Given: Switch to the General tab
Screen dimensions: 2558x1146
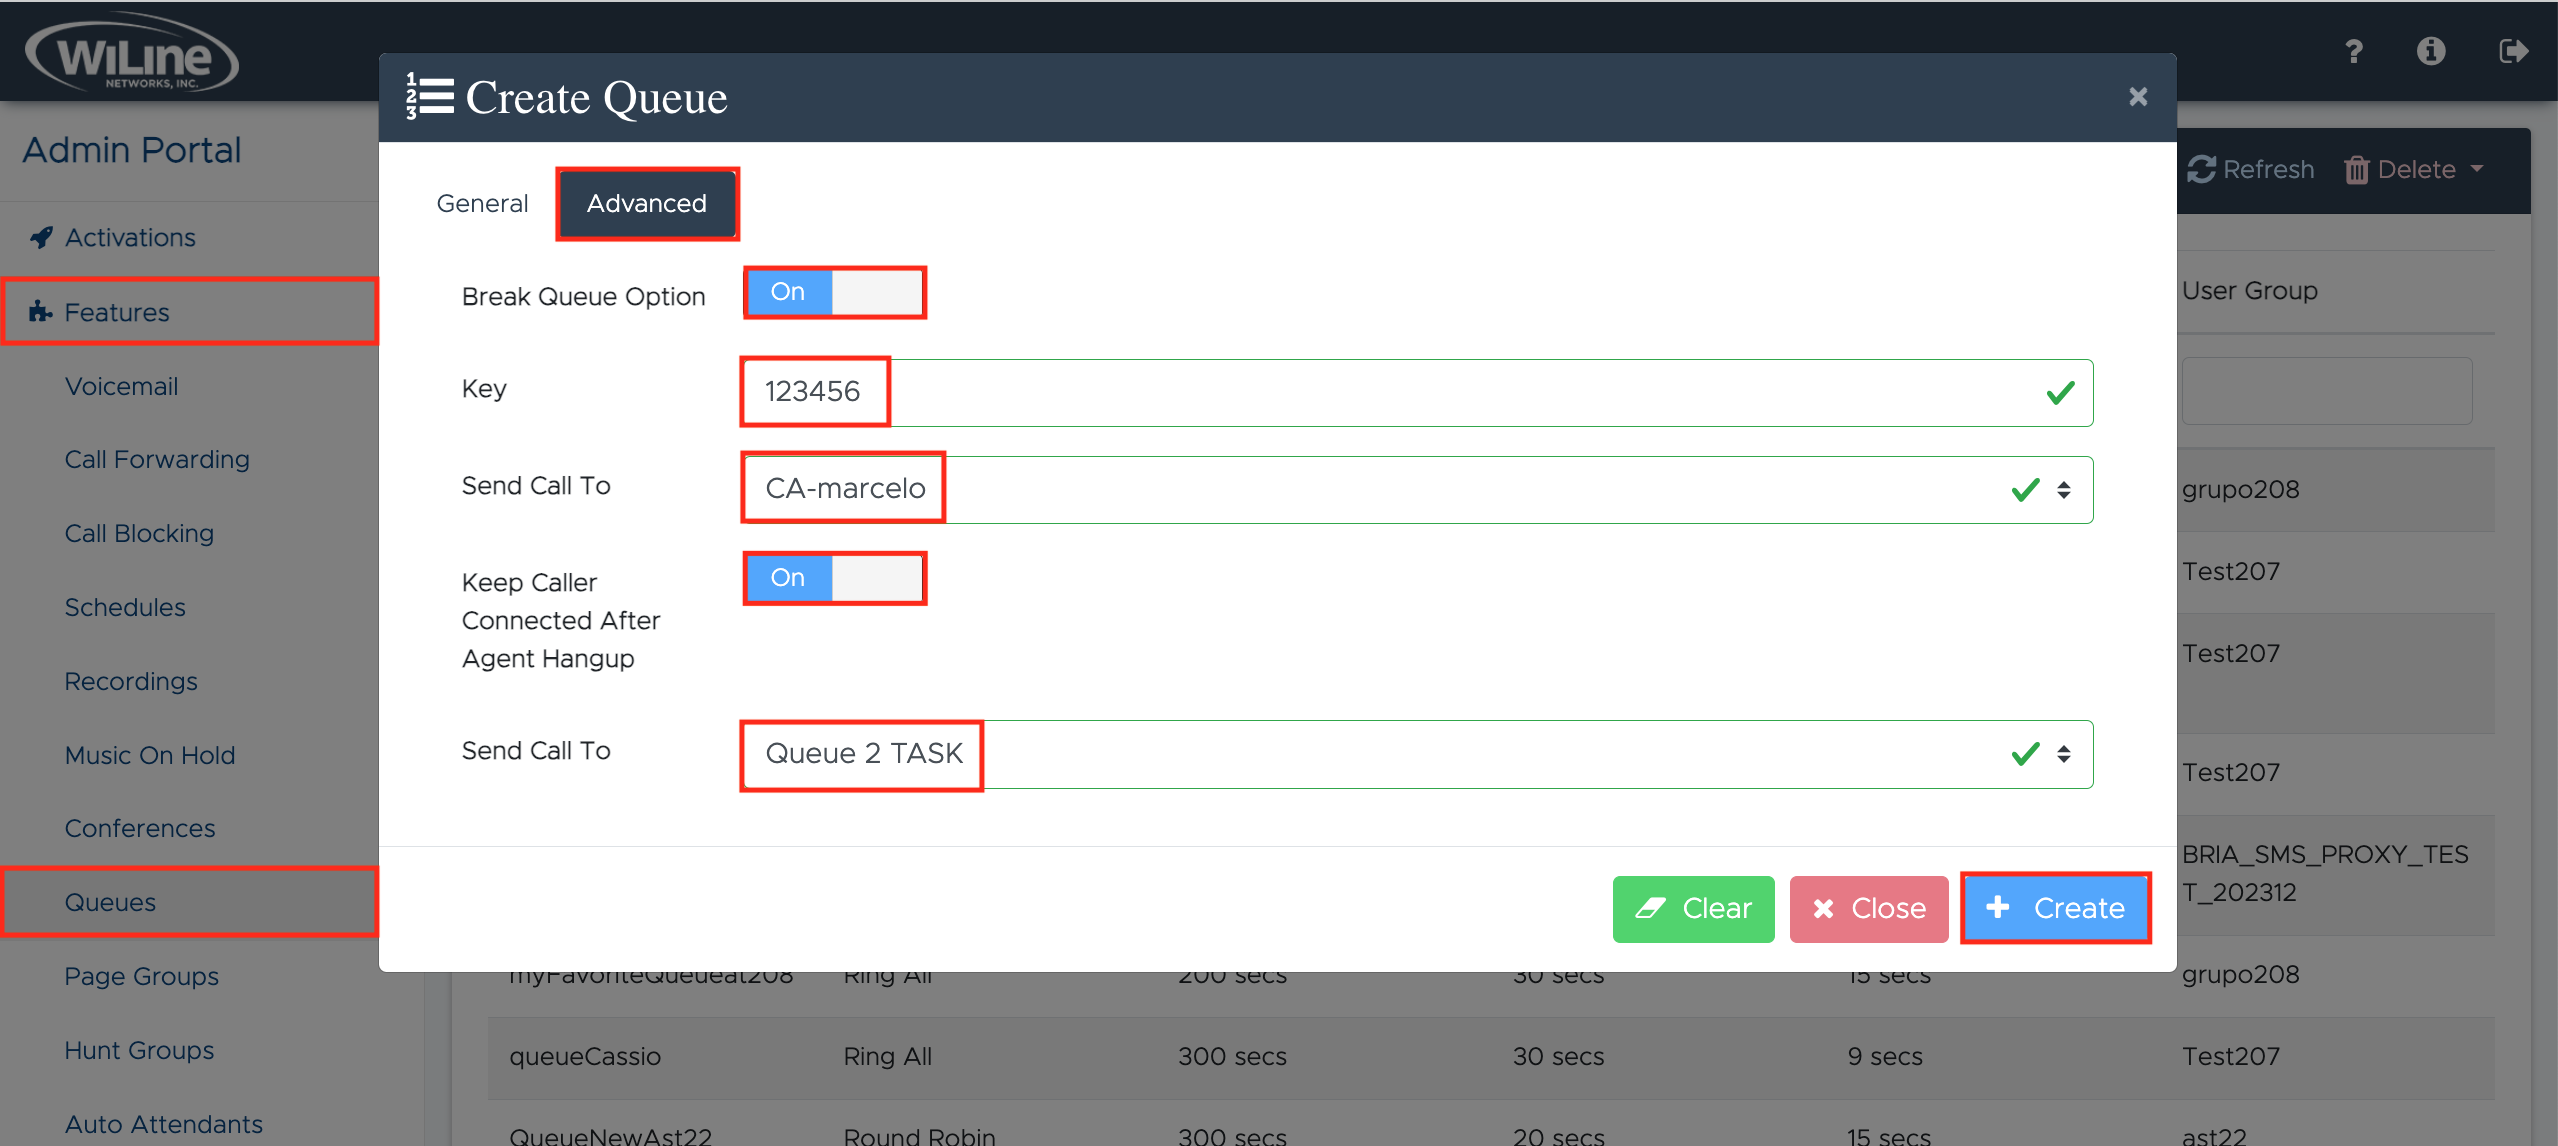Looking at the screenshot, I should pos(482,204).
